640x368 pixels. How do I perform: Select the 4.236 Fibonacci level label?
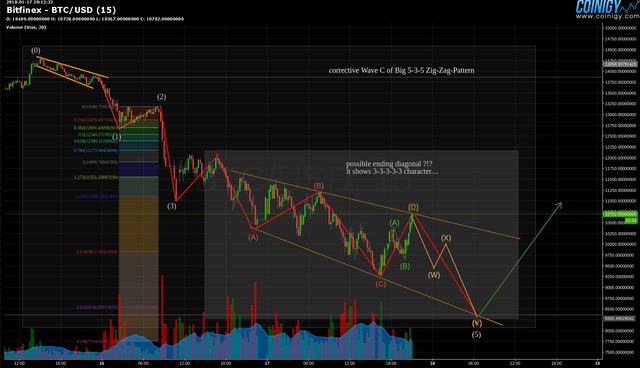coord(97,341)
